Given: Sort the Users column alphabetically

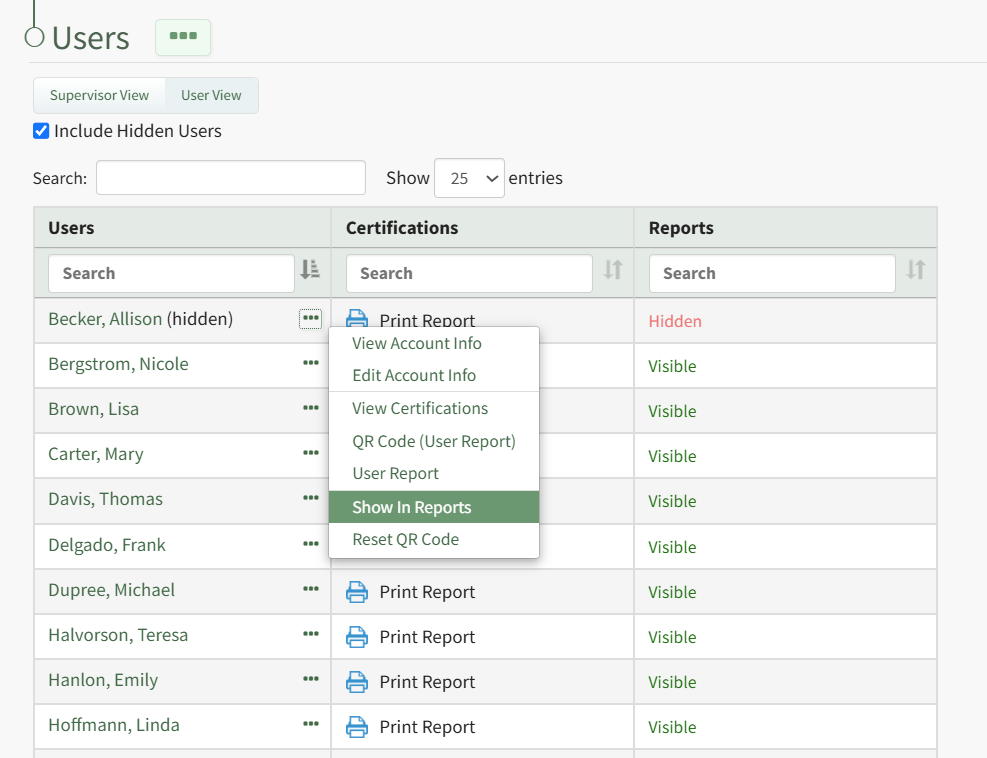Looking at the screenshot, I should [x=310, y=270].
